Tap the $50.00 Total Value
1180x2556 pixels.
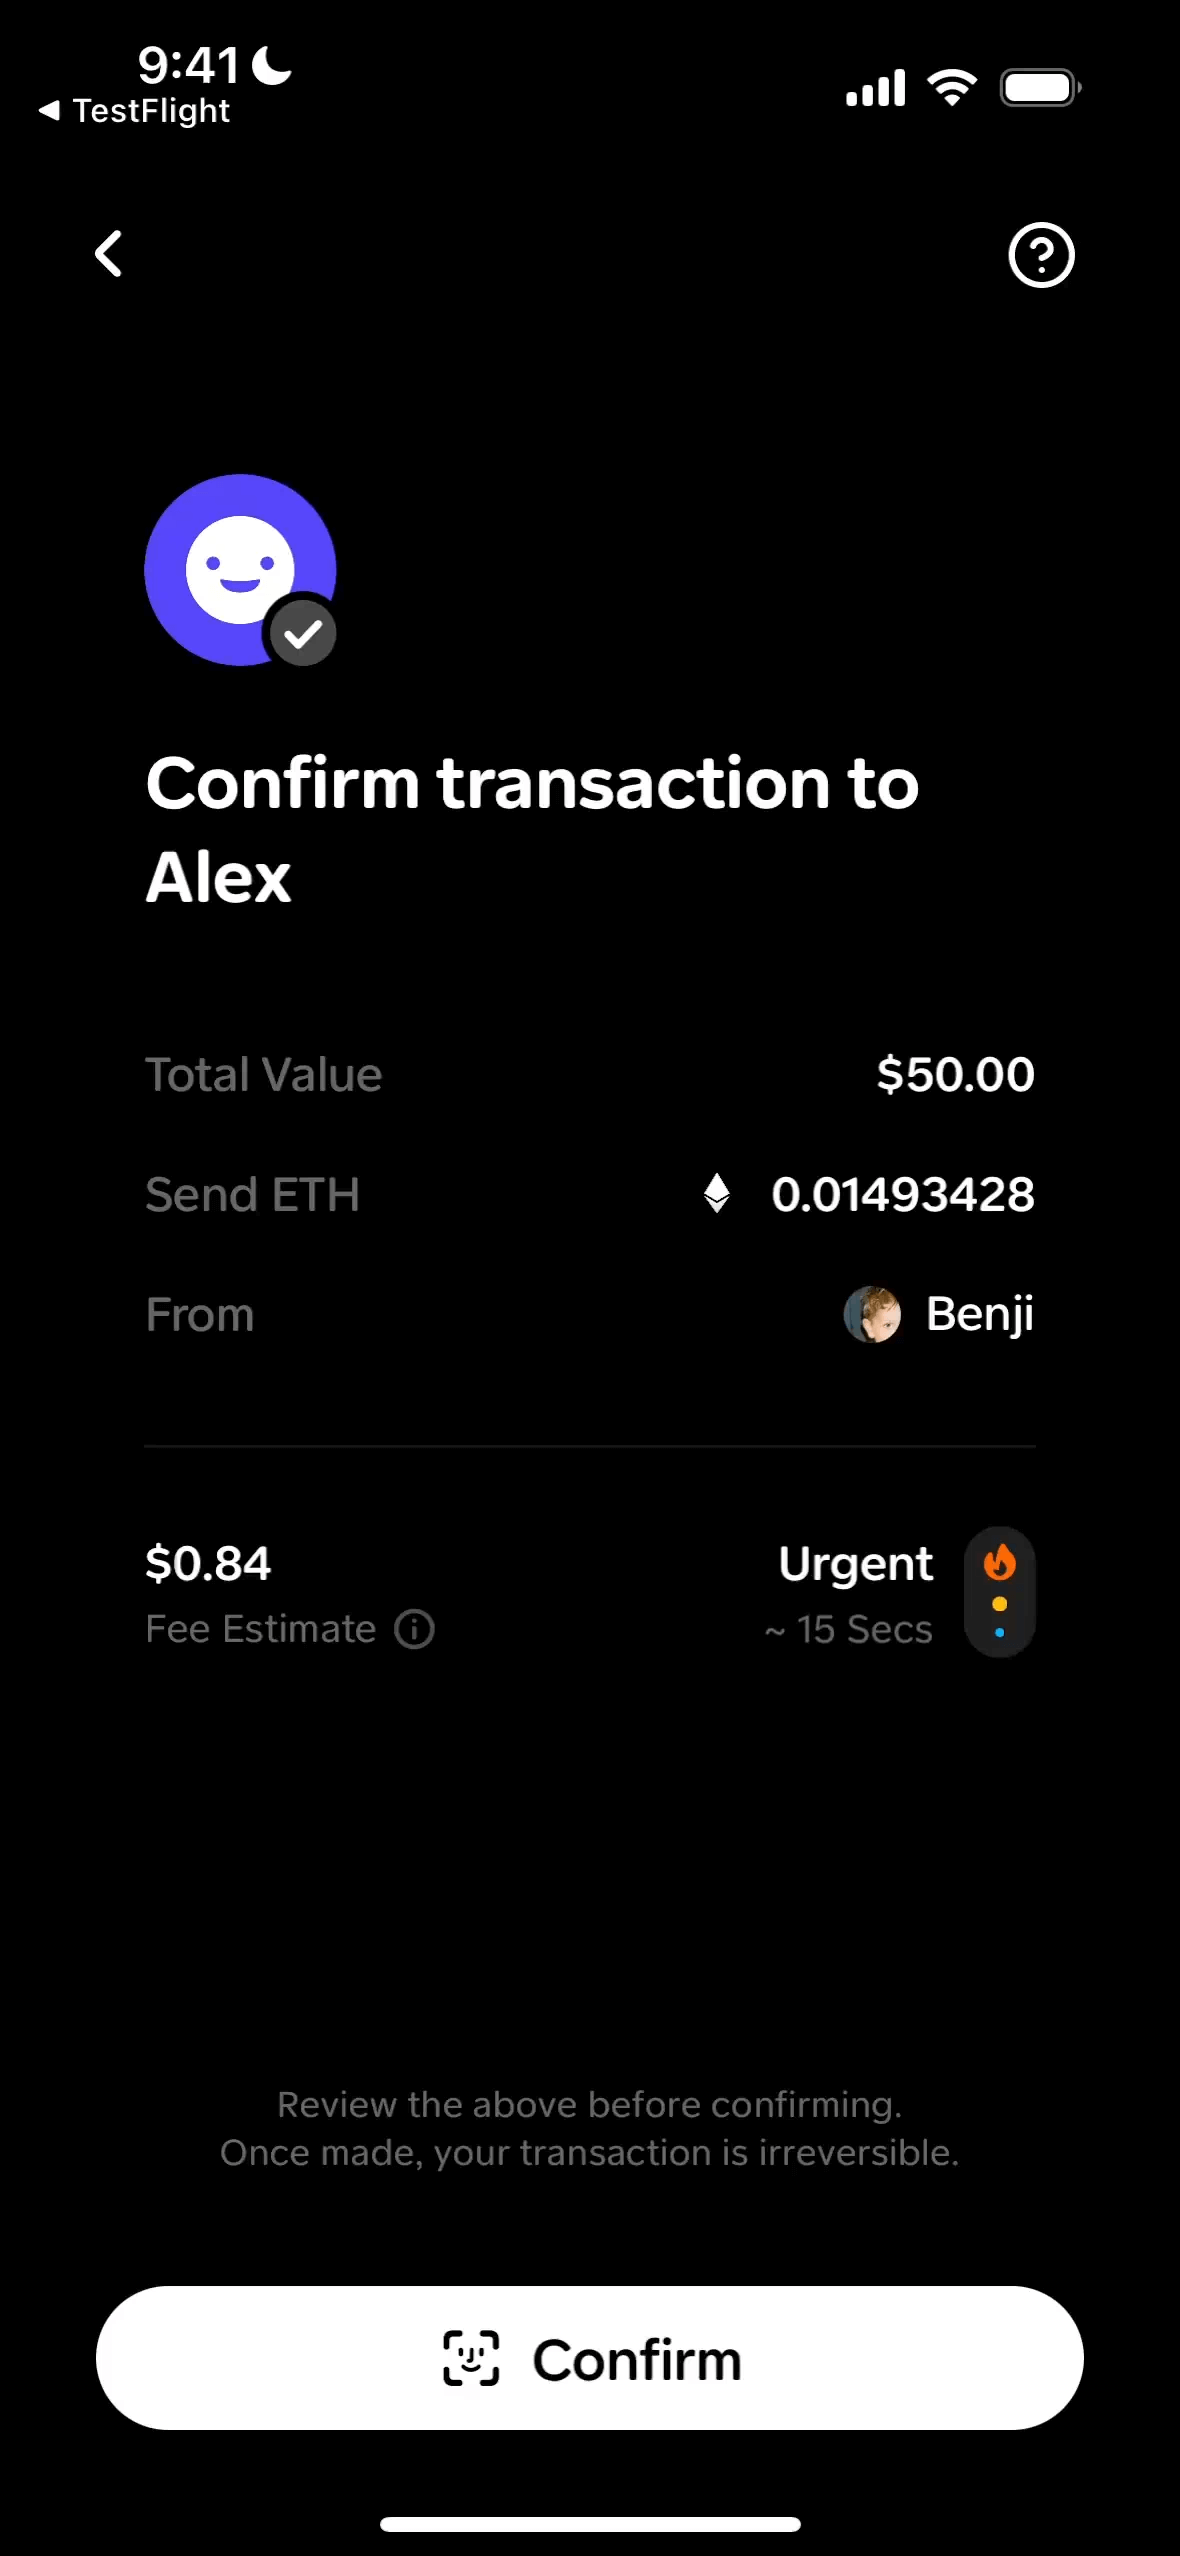(955, 1075)
